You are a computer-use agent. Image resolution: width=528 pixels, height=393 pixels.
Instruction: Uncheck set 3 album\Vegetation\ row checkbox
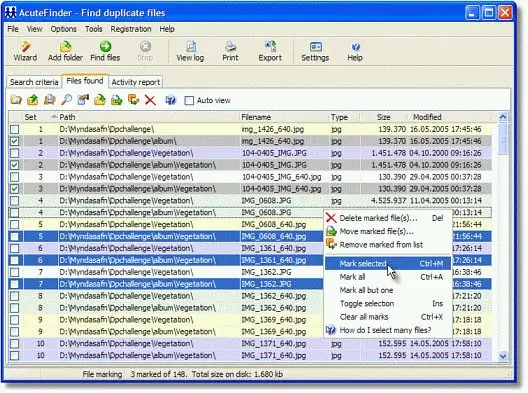14,189
